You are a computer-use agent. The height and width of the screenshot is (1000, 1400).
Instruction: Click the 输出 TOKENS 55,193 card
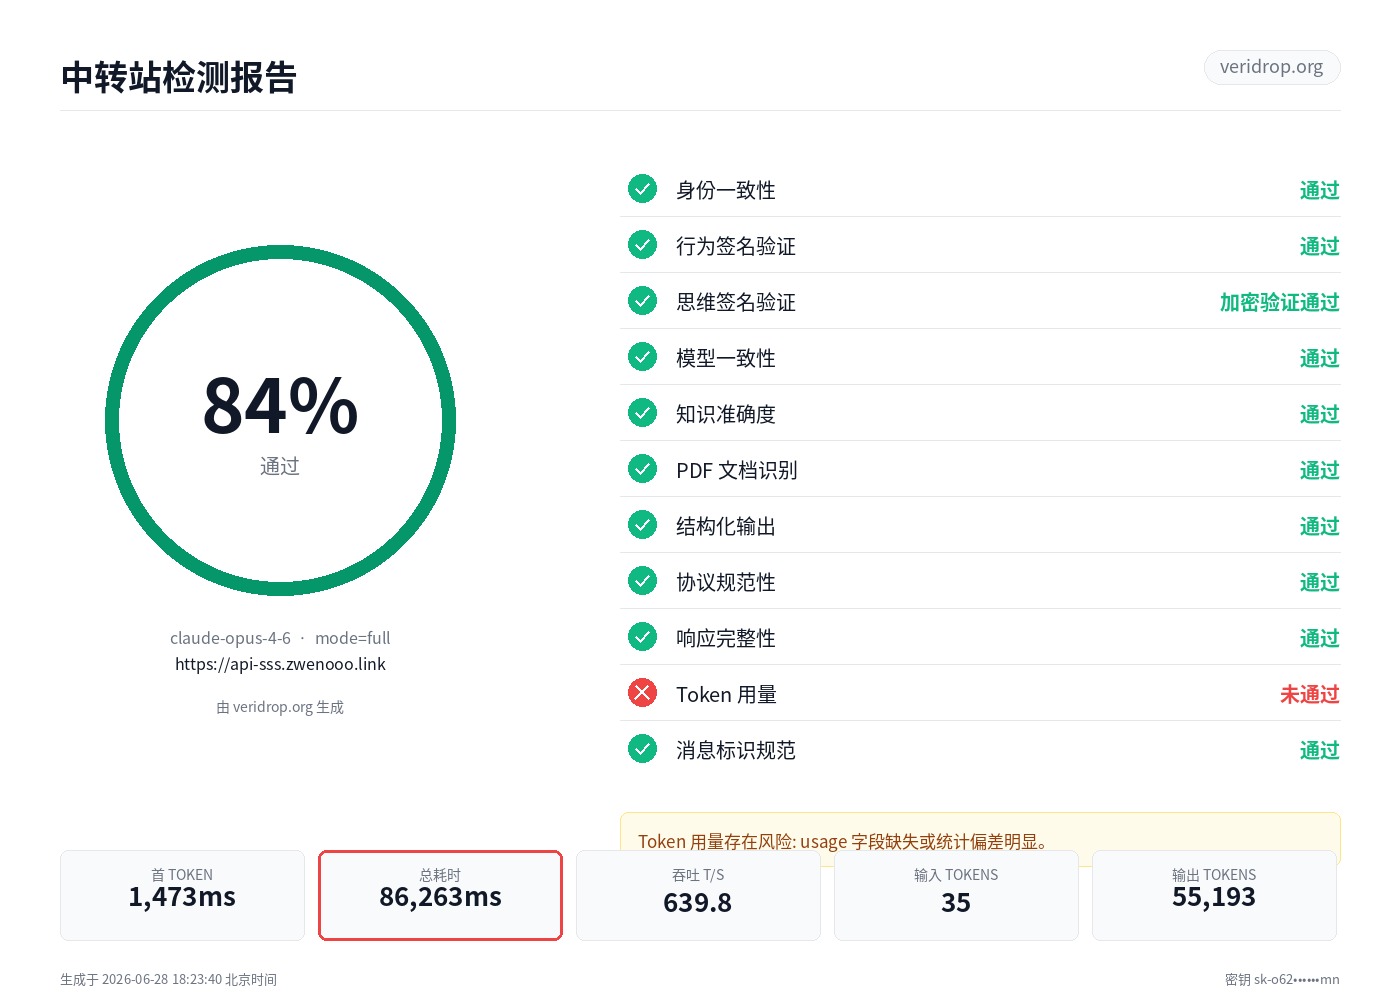(1214, 895)
